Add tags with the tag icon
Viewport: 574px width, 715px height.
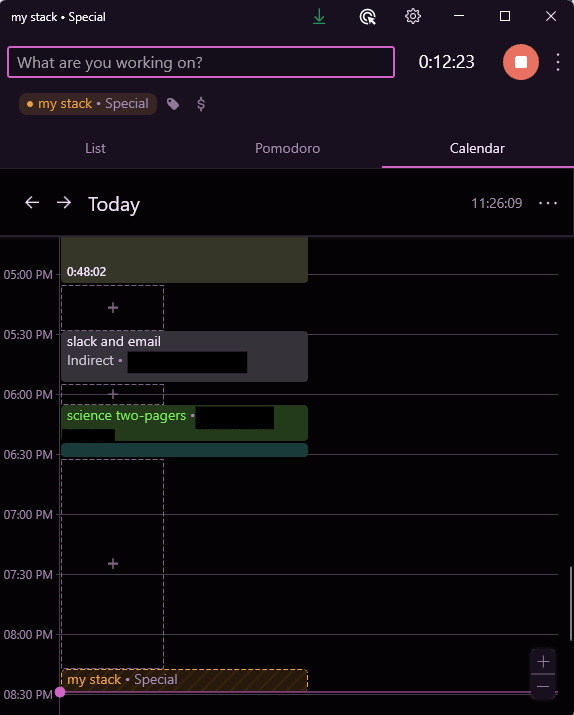(173, 104)
